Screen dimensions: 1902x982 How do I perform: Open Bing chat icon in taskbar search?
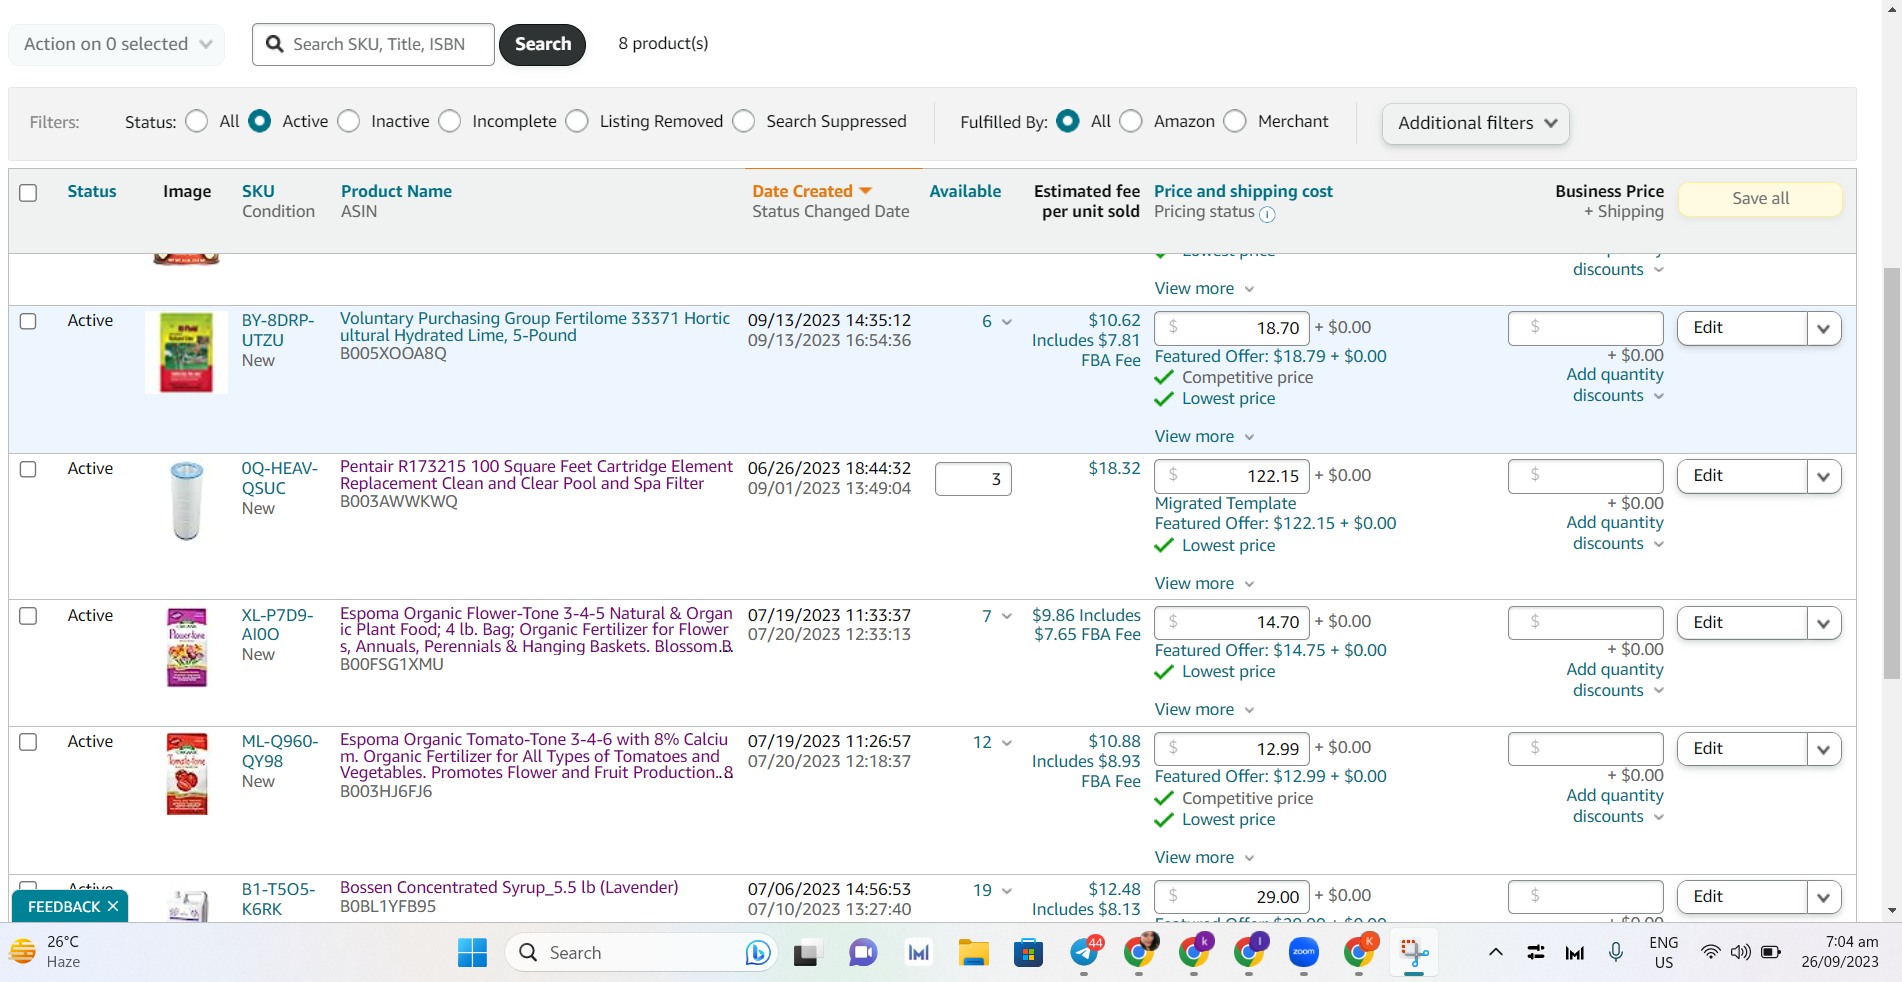click(757, 953)
